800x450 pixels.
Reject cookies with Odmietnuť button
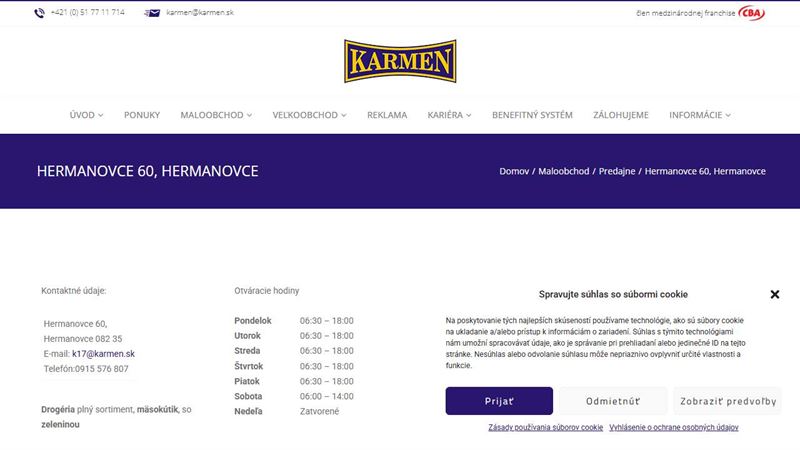tap(613, 401)
